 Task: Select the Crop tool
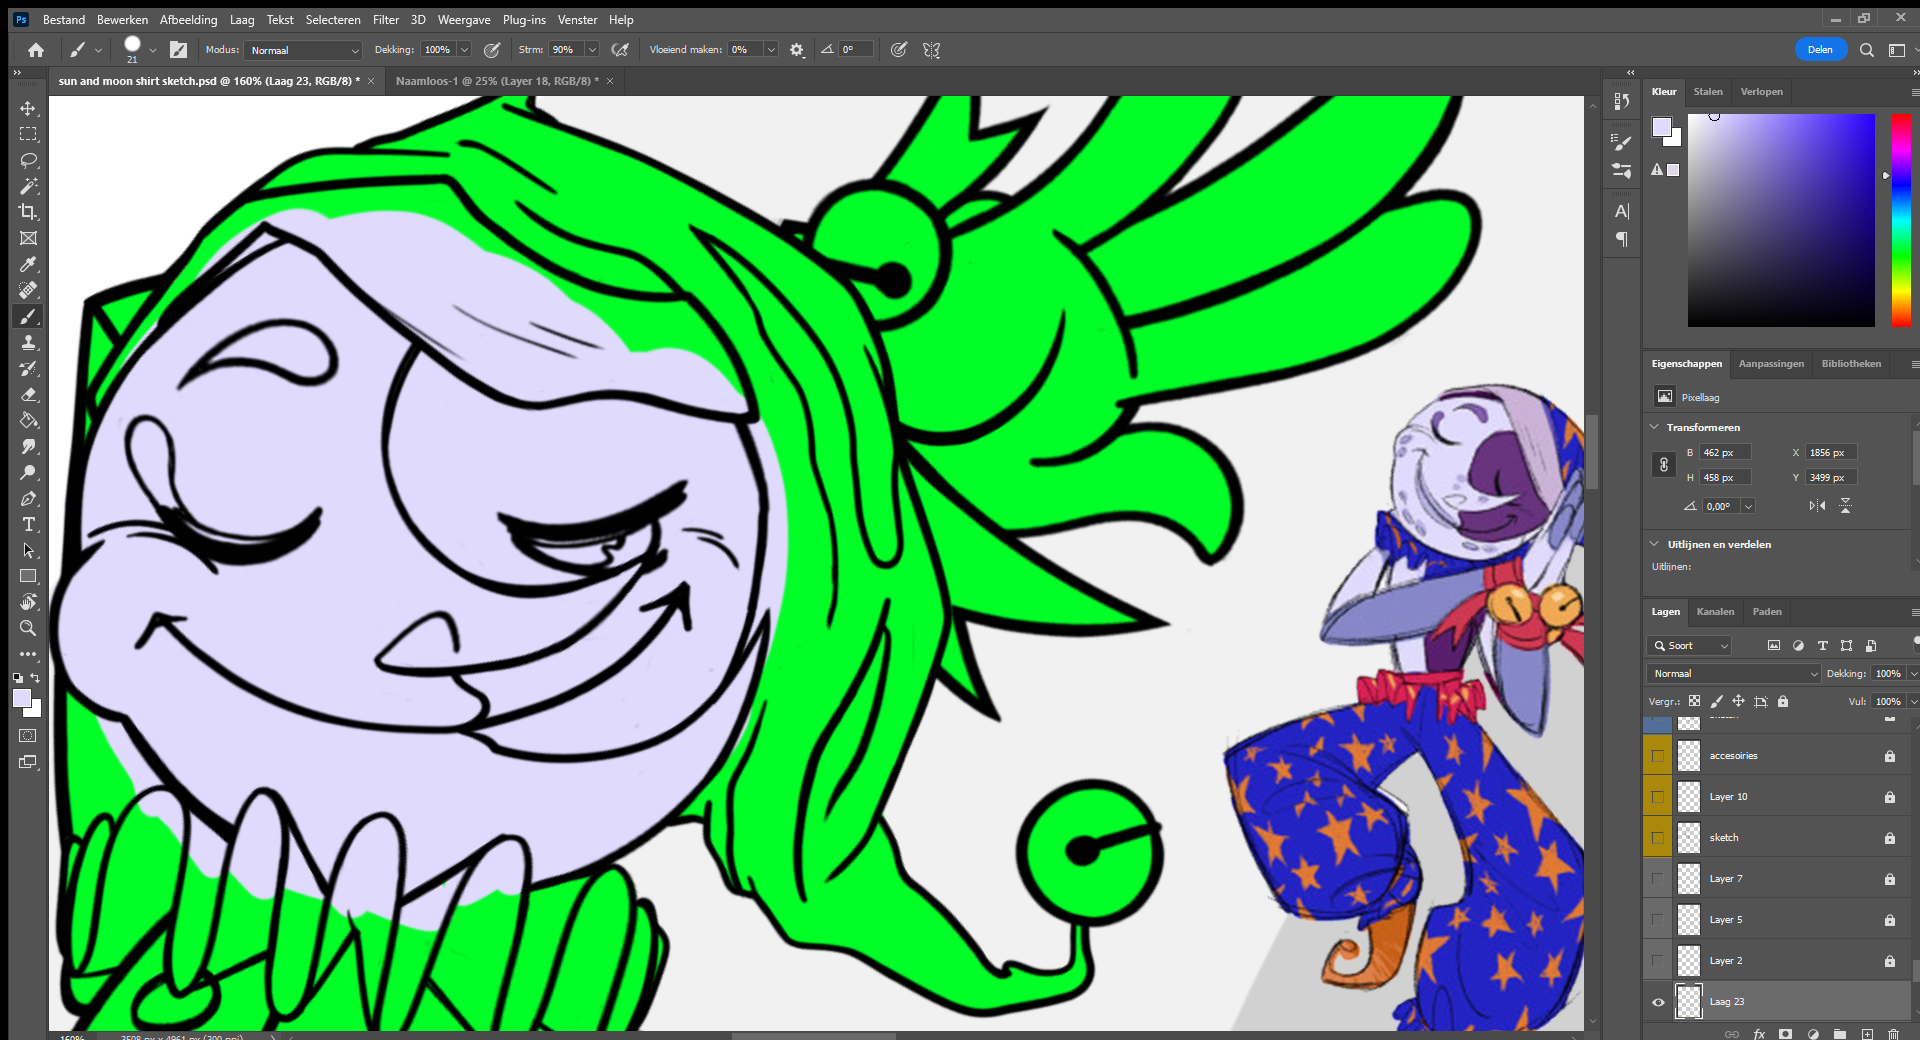(x=28, y=212)
